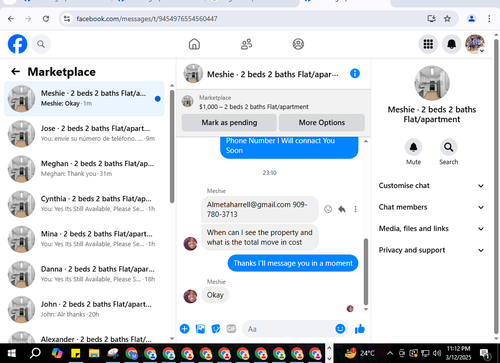500x363 pixels.
Task: Open the Facebook logo home link
Action: click(x=17, y=44)
